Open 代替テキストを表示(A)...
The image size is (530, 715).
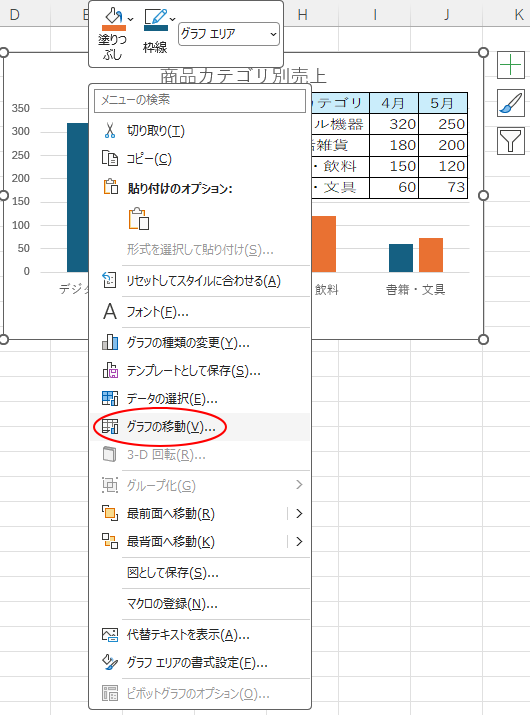click(200, 635)
